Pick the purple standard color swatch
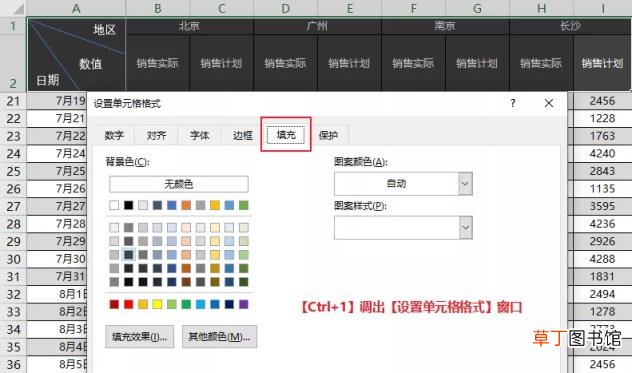 tap(243, 304)
